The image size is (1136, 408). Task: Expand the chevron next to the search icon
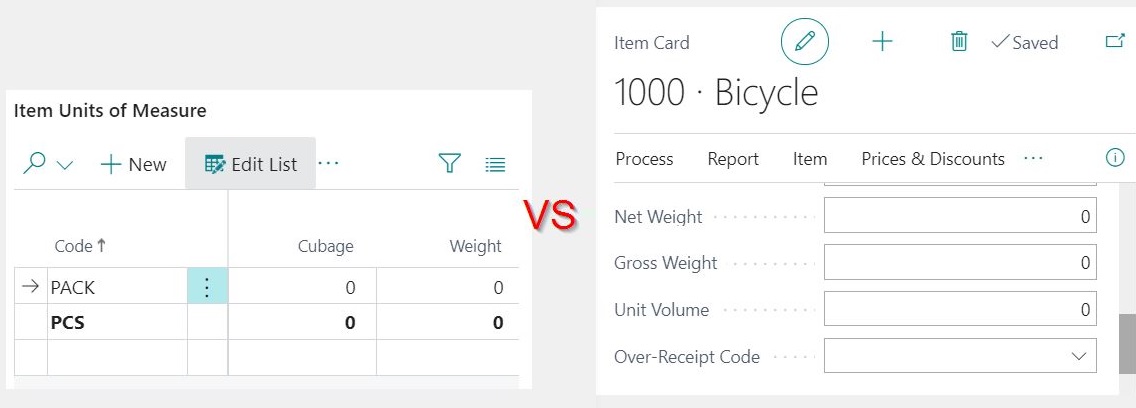(65, 165)
